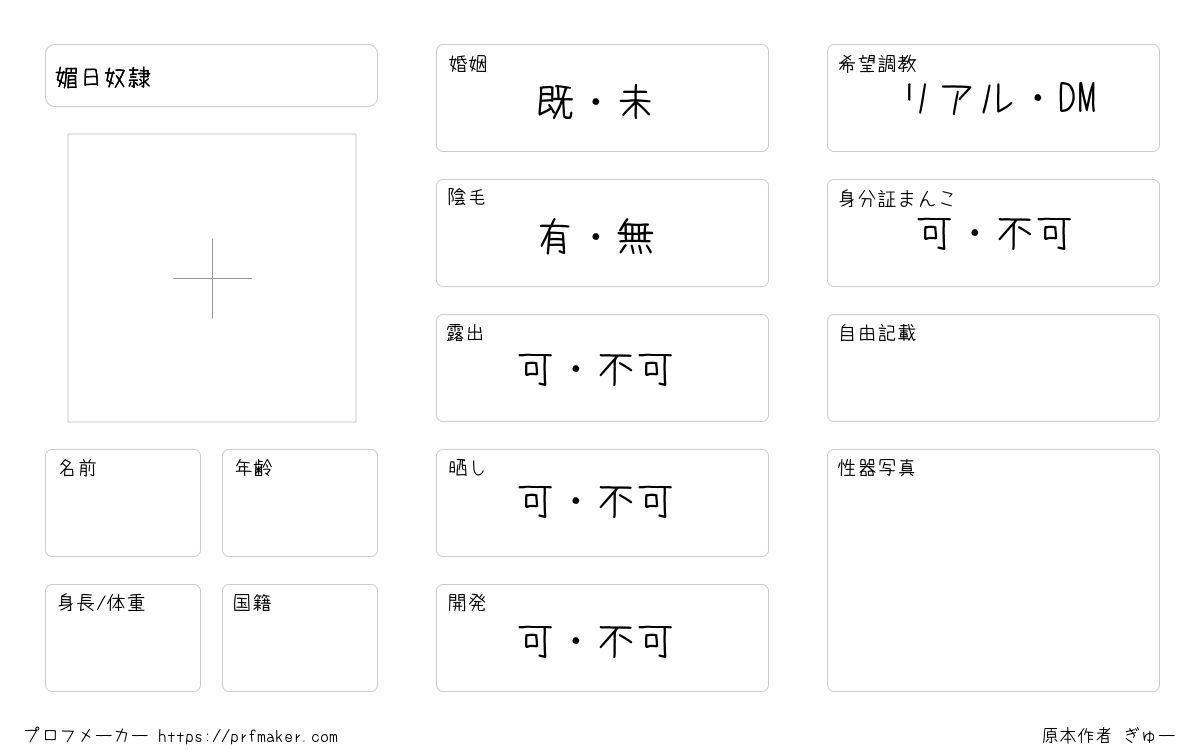Choose 無 in the second middle box
The height and width of the screenshot is (750, 1200).
tap(636, 237)
